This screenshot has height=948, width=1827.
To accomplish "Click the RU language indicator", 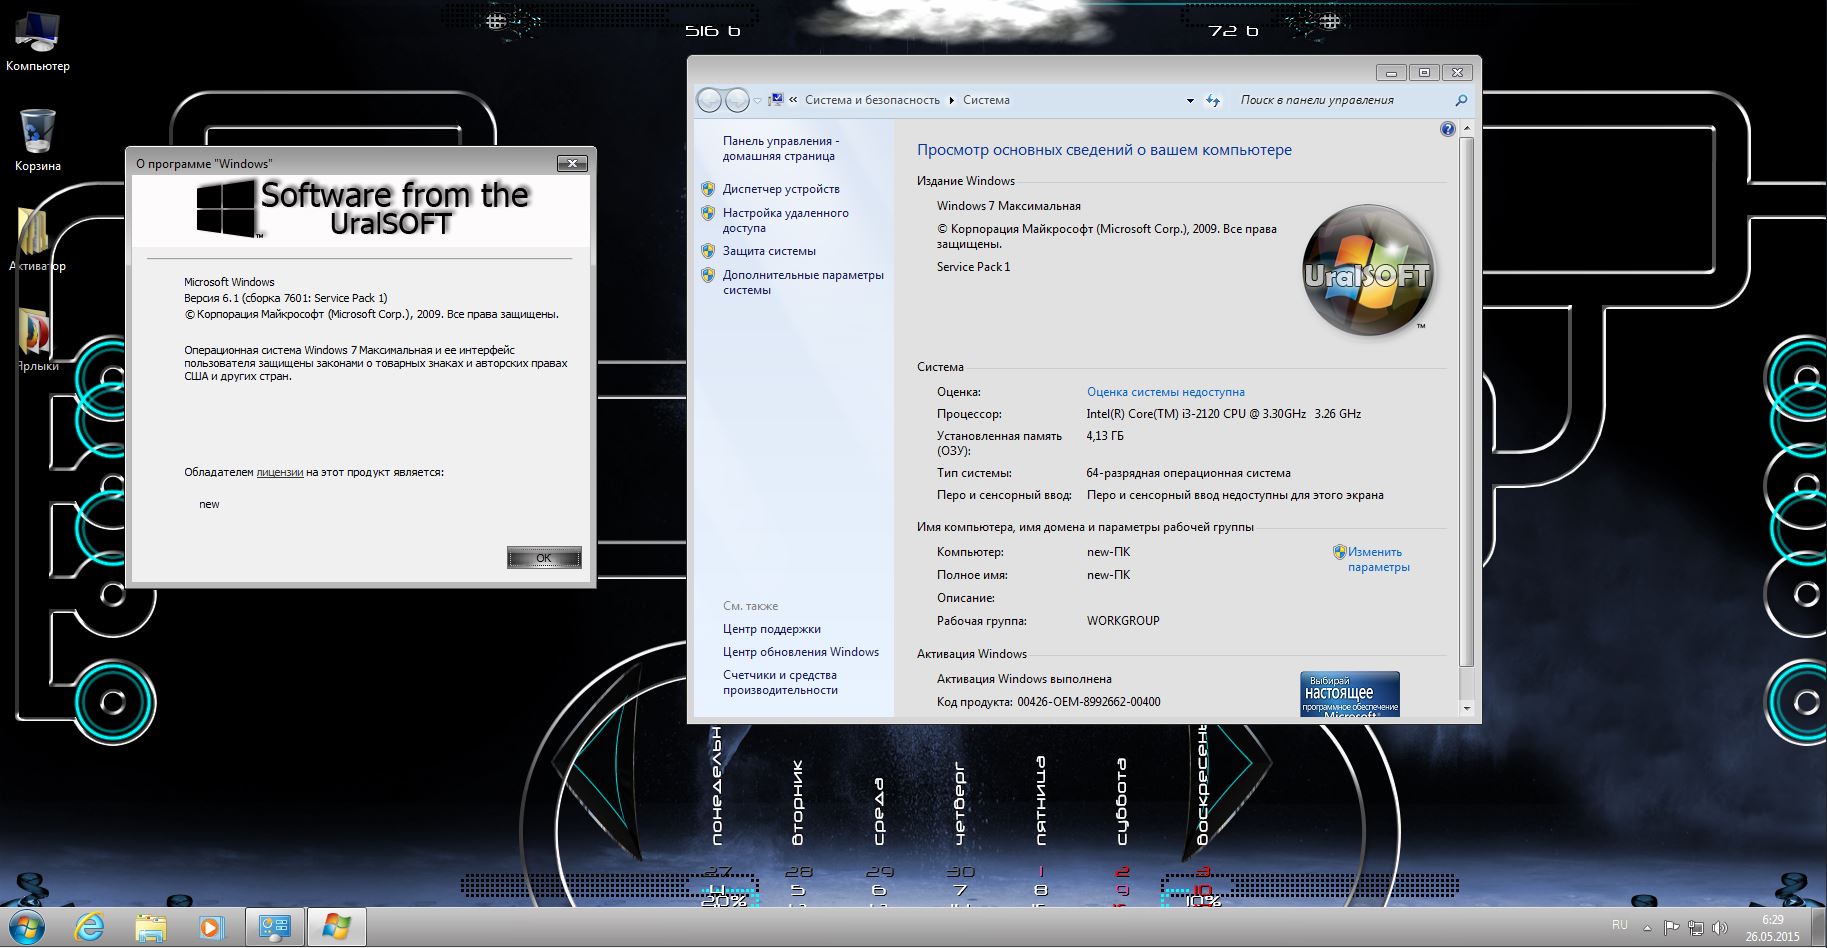I will coord(1619,925).
